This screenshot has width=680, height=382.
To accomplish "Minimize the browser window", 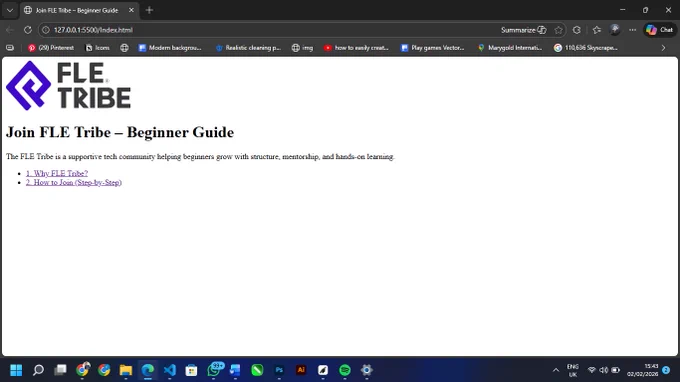I will point(623,10).
